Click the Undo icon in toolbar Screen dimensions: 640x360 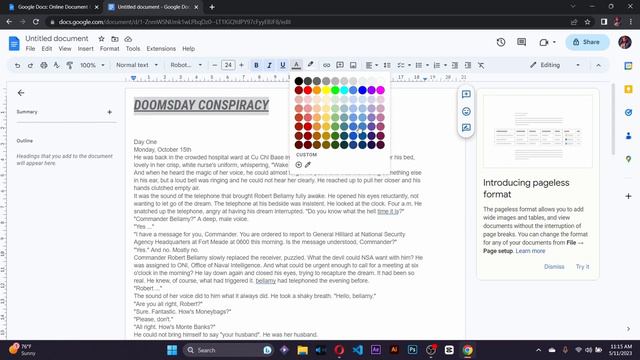[17, 65]
